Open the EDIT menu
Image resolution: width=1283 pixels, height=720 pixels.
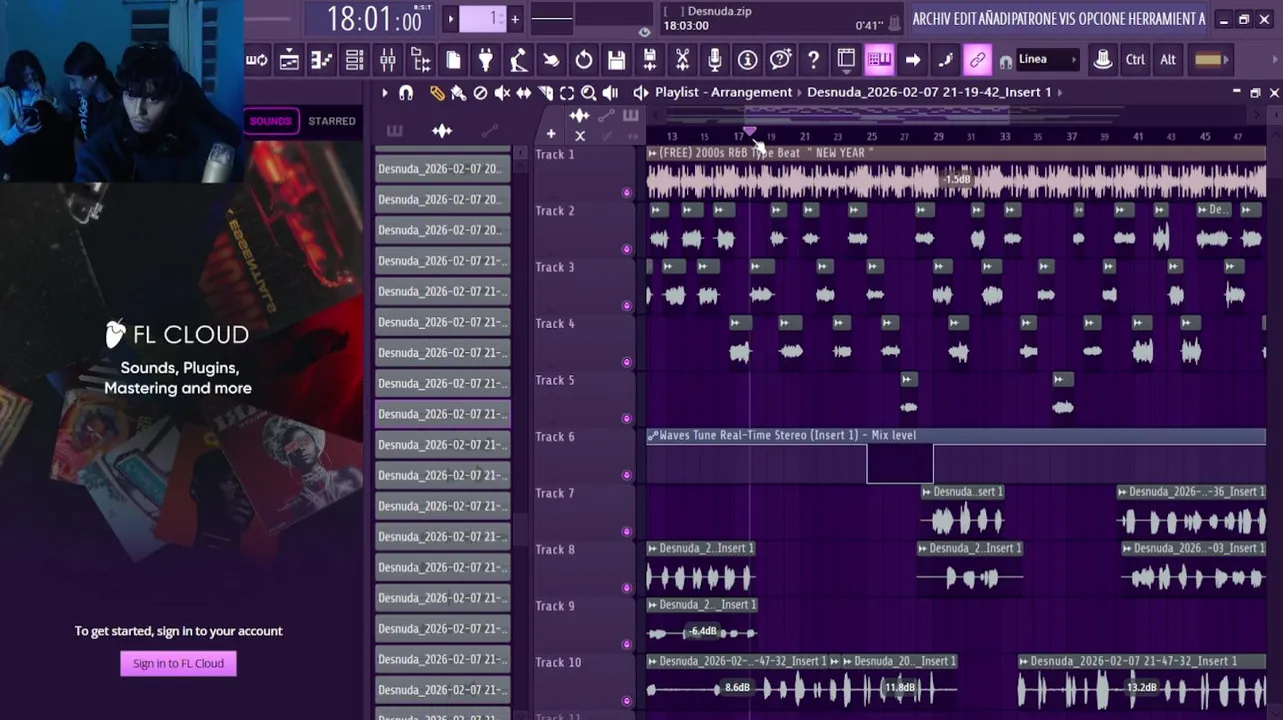pos(966,19)
